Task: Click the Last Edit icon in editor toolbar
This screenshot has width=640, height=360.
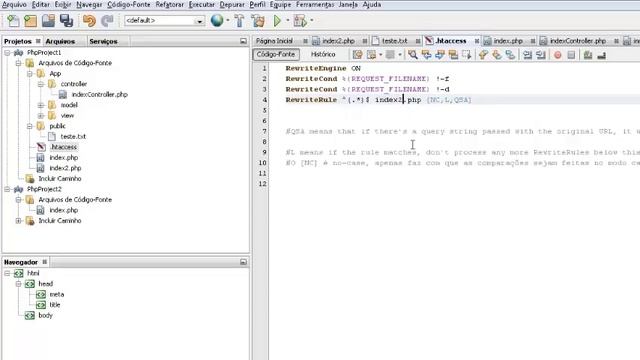Action: [x=358, y=55]
